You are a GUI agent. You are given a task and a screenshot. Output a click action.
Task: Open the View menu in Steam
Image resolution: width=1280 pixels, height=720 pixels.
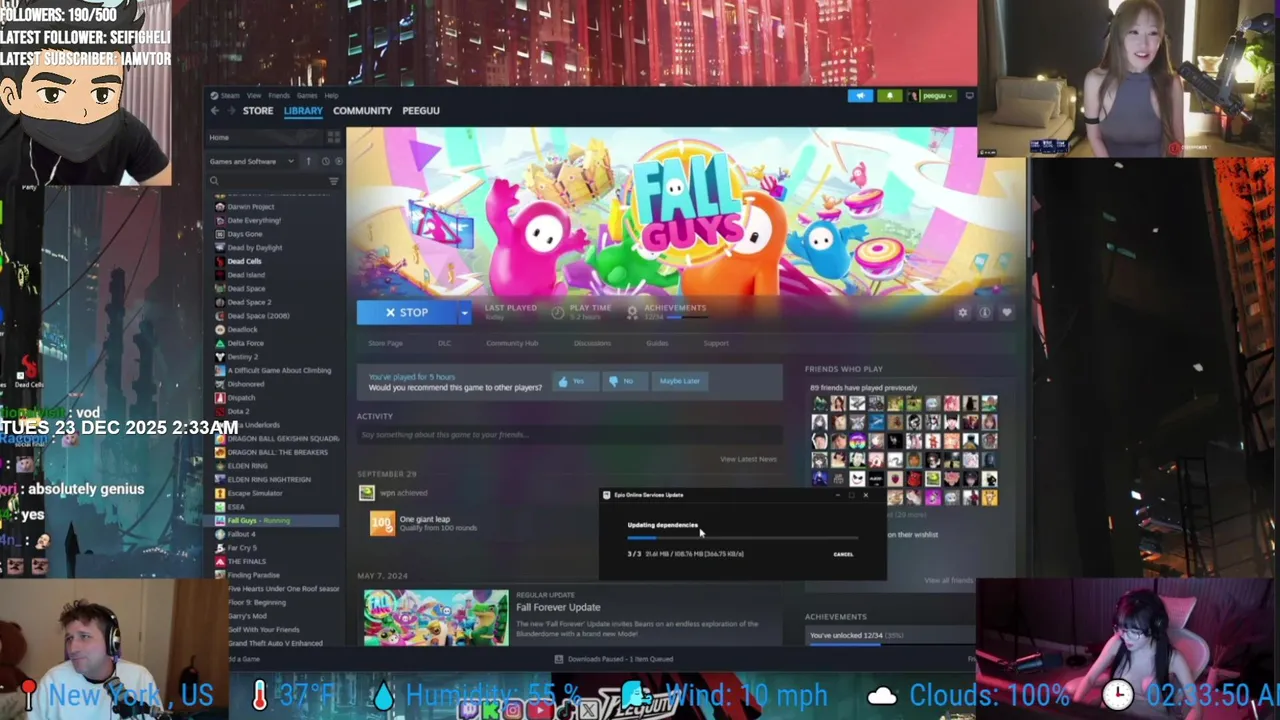254,95
